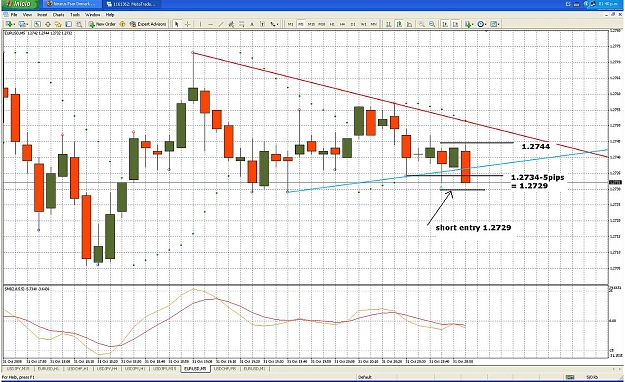Open the Window menu
The width and height of the screenshot is (625, 382).
(92, 15)
